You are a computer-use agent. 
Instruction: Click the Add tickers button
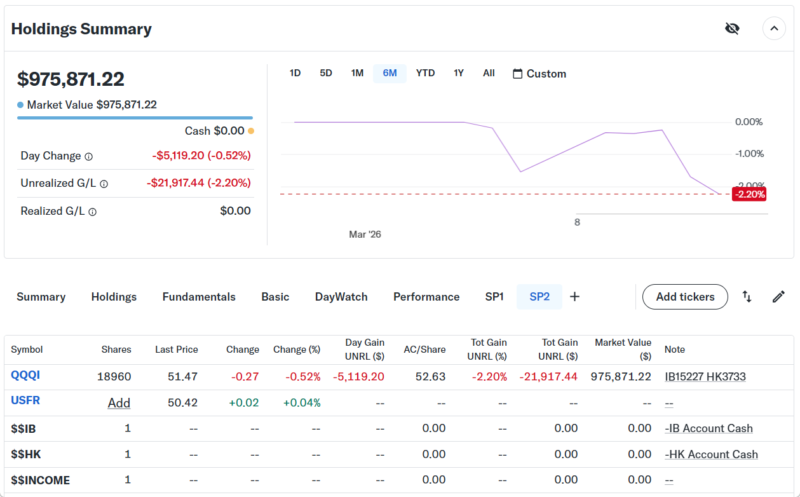[684, 297]
